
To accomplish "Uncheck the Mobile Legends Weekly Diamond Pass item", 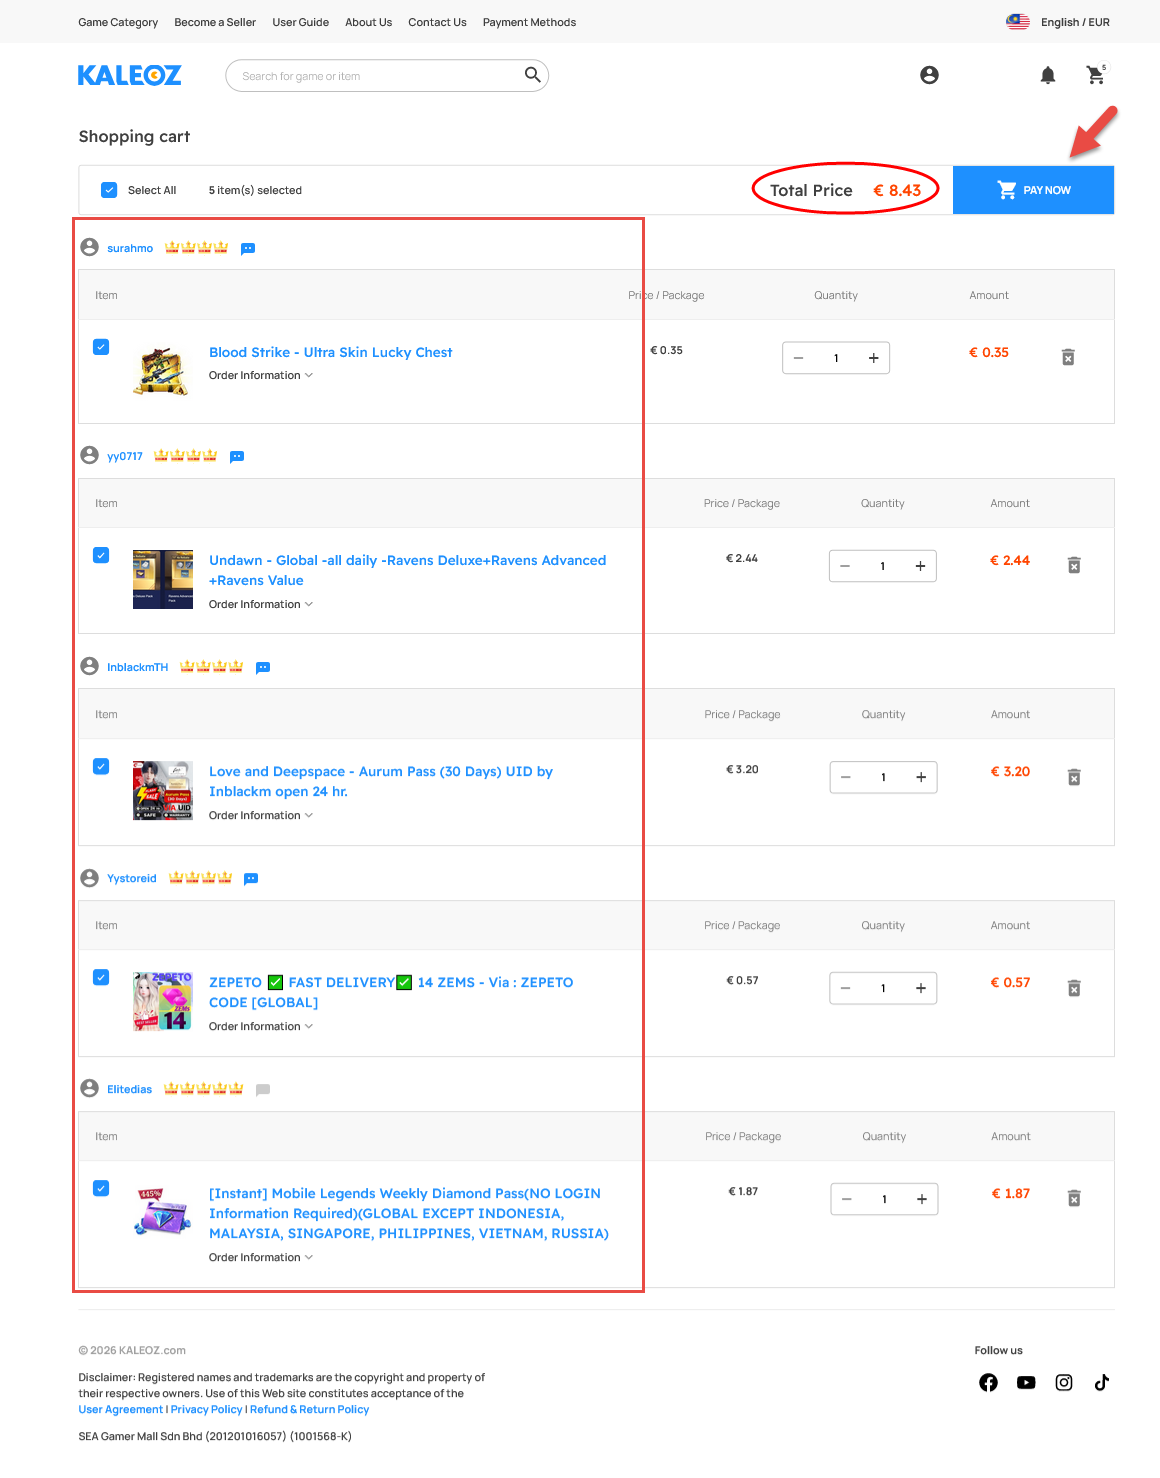I will click(x=101, y=1188).
